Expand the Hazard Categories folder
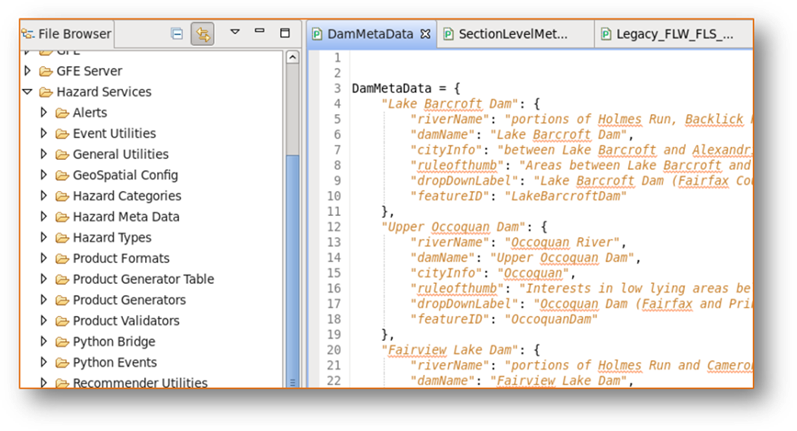Screen dimensions: 797x431 (44, 195)
